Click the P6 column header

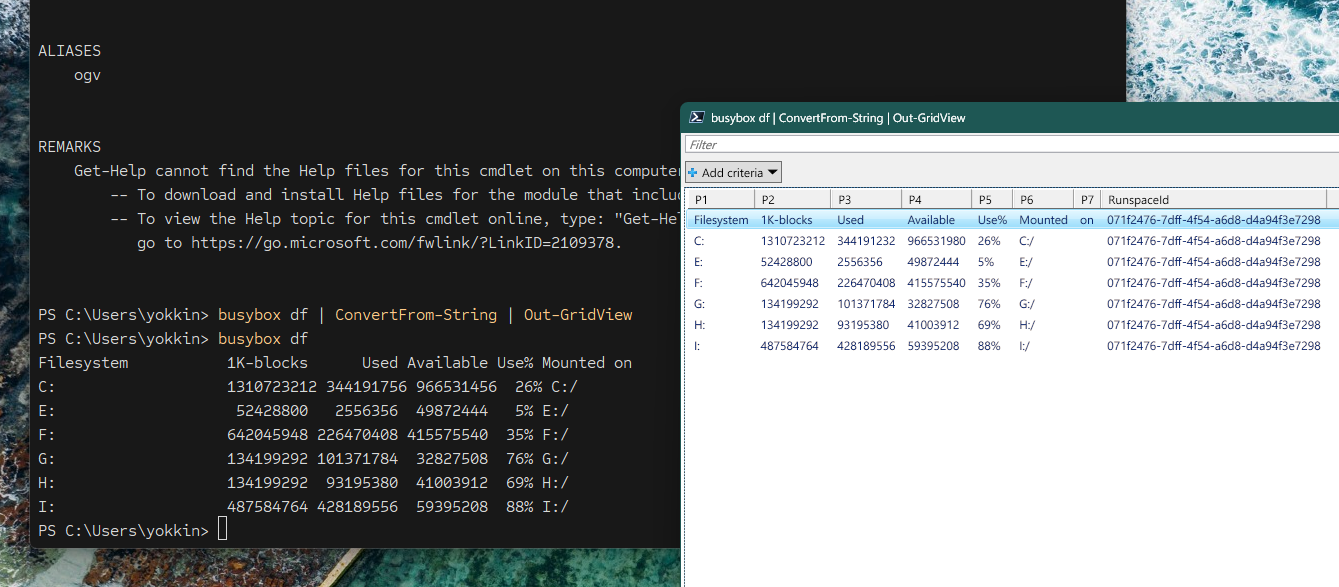(1042, 199)
